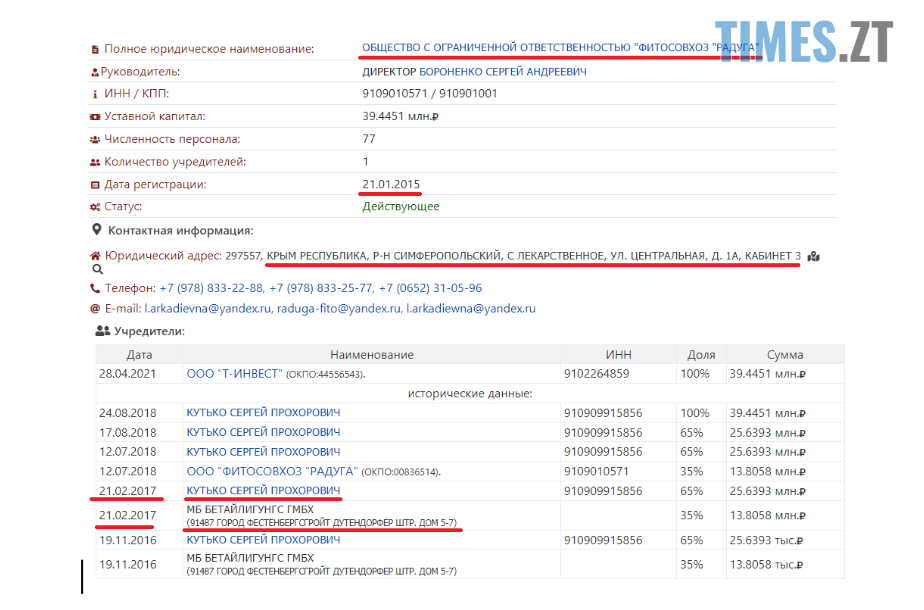Click the Доля column header

tap(701, 355)
